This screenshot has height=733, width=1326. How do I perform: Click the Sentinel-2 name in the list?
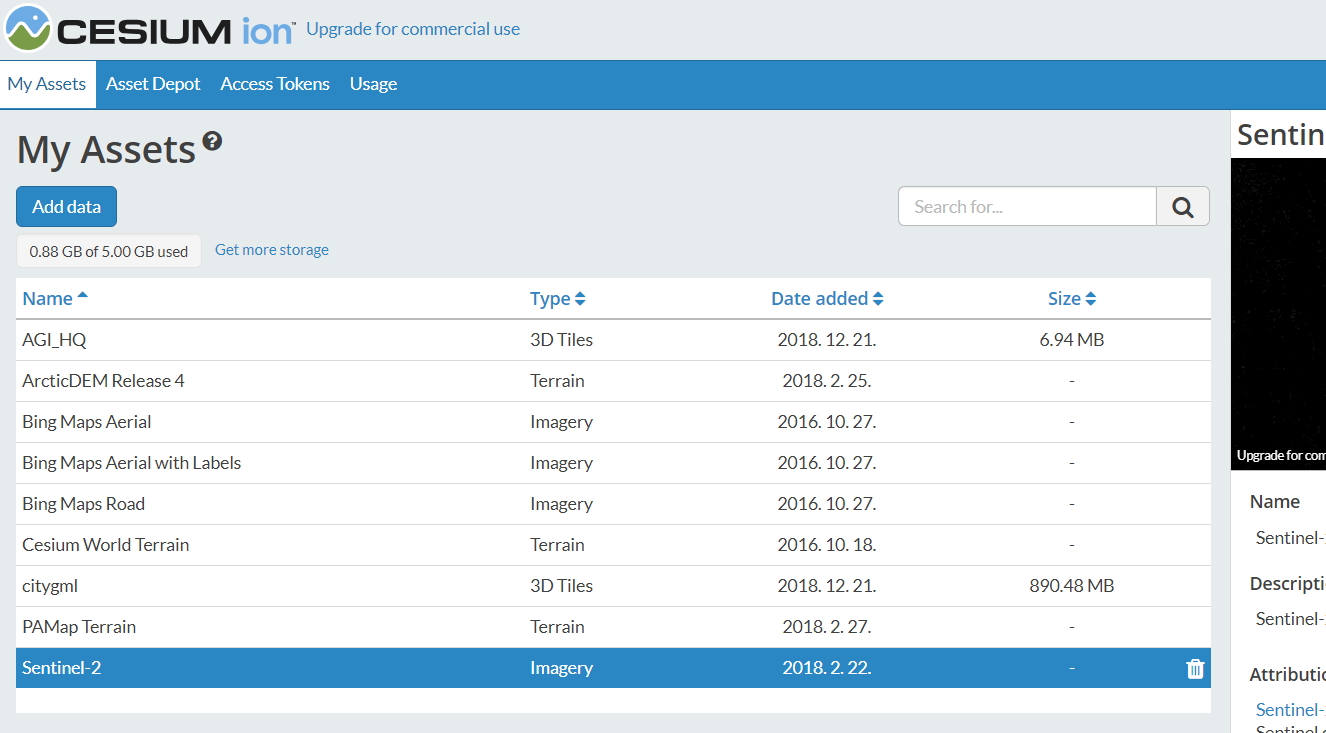(62, 668)
